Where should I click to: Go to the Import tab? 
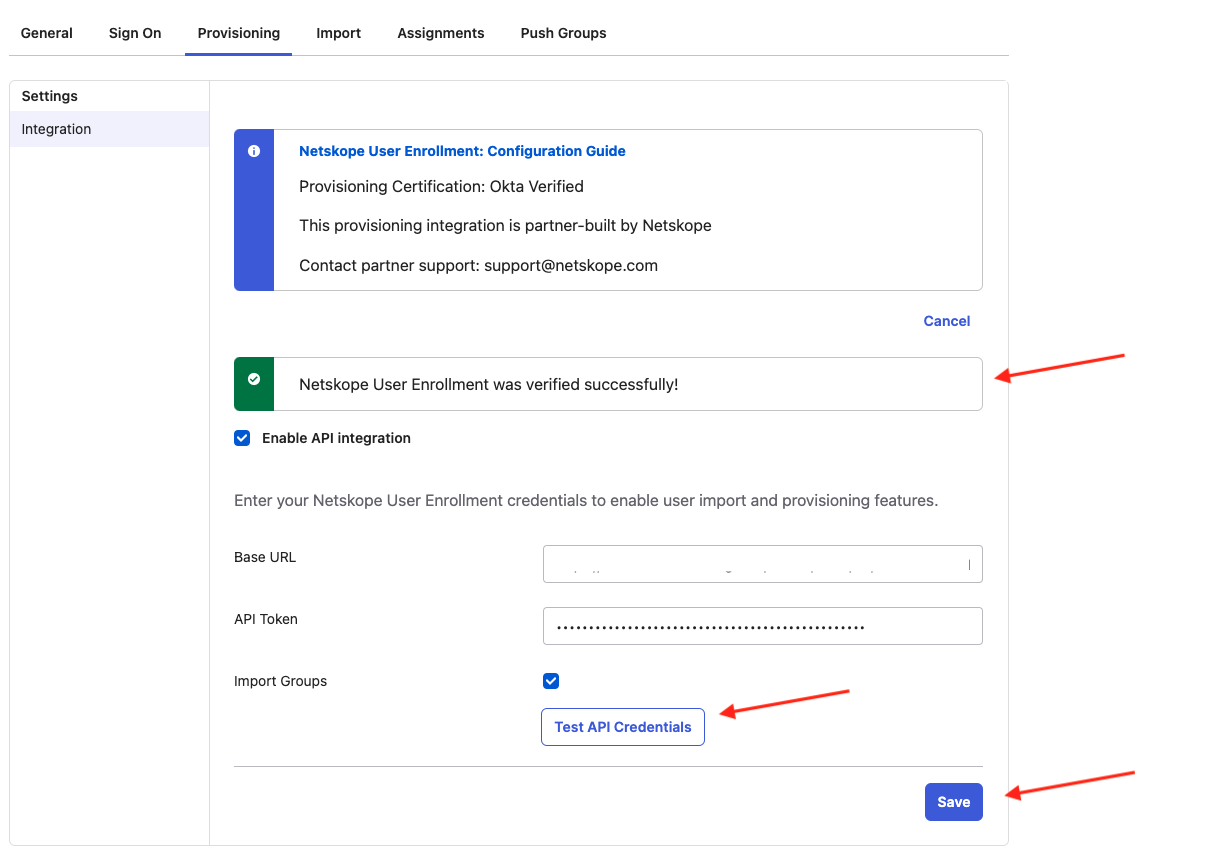tap(339, 33)
